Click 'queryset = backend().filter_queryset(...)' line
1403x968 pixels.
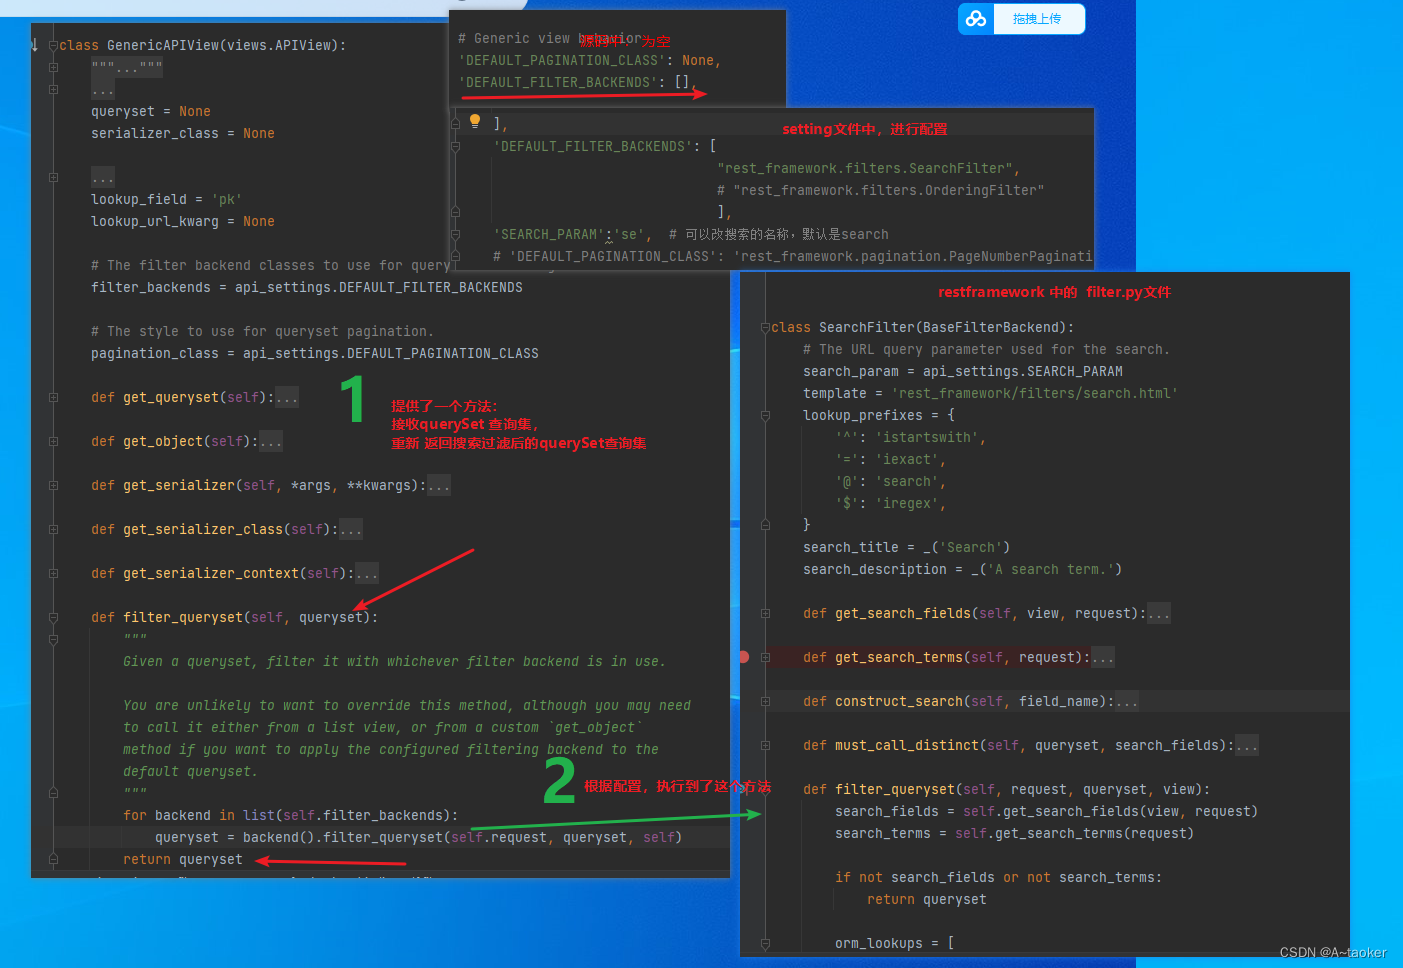pyautogui.click(x=419, y=837)
